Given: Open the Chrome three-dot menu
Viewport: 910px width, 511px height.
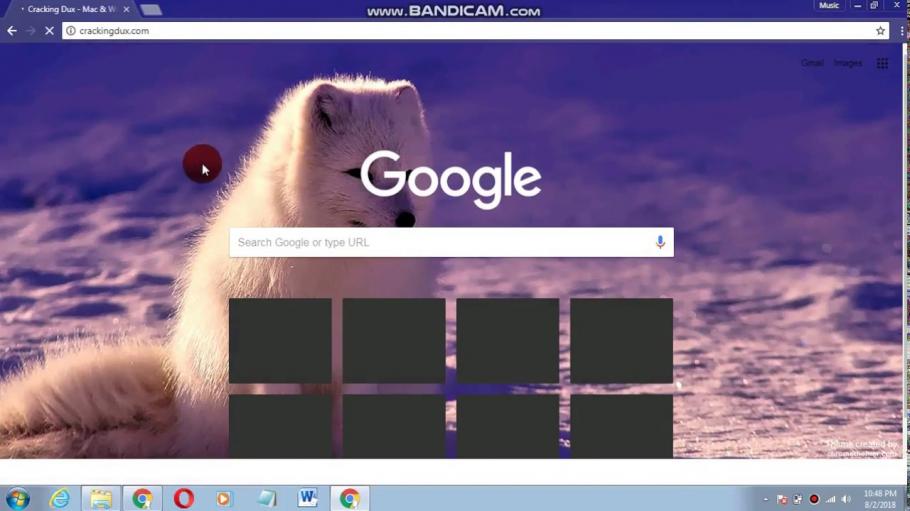Looking at the screenshot, I should coord(902,31).
